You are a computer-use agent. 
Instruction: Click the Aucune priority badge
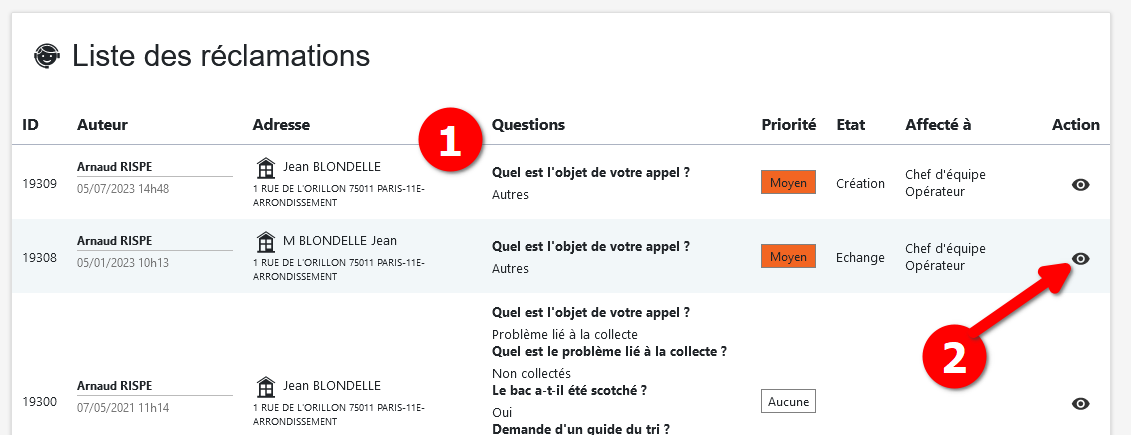pos(788,401)
